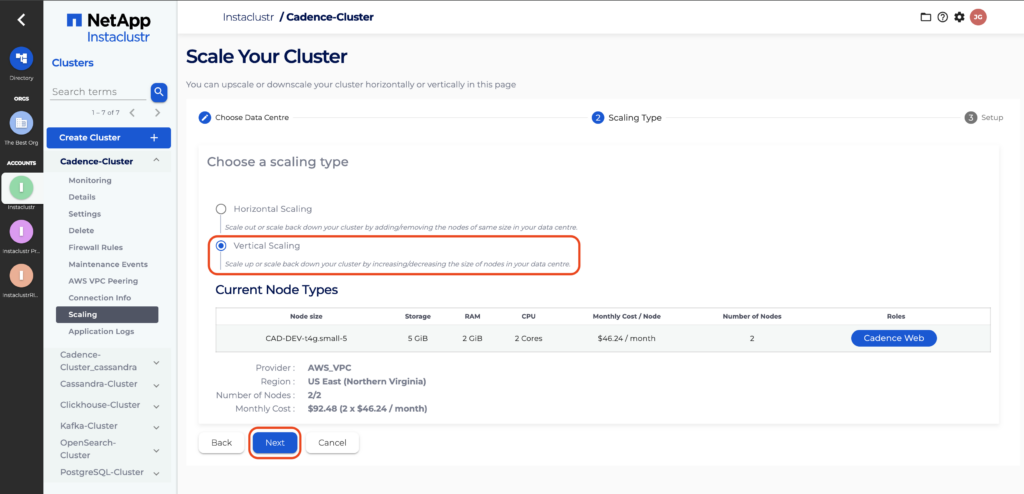Go to next page of cluster list
The width and height of the screenshot is (1024, 494).
(x=157, y=113)
